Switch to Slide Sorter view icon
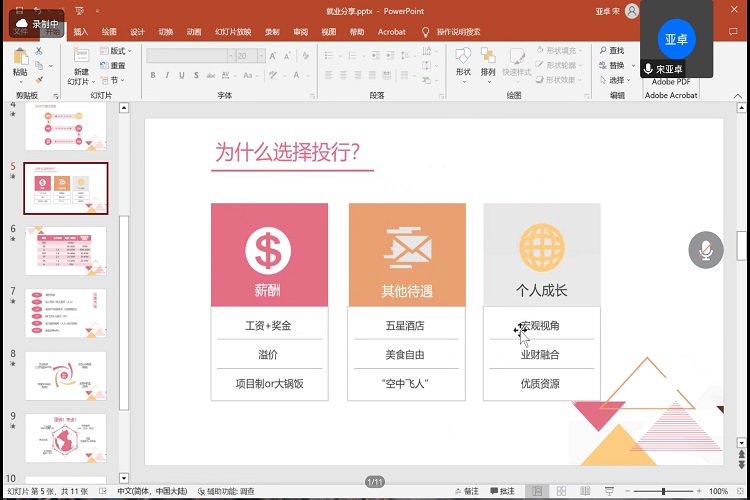This screenshot has width=750, height=500. pyautogui.click(x=561, y=491)
